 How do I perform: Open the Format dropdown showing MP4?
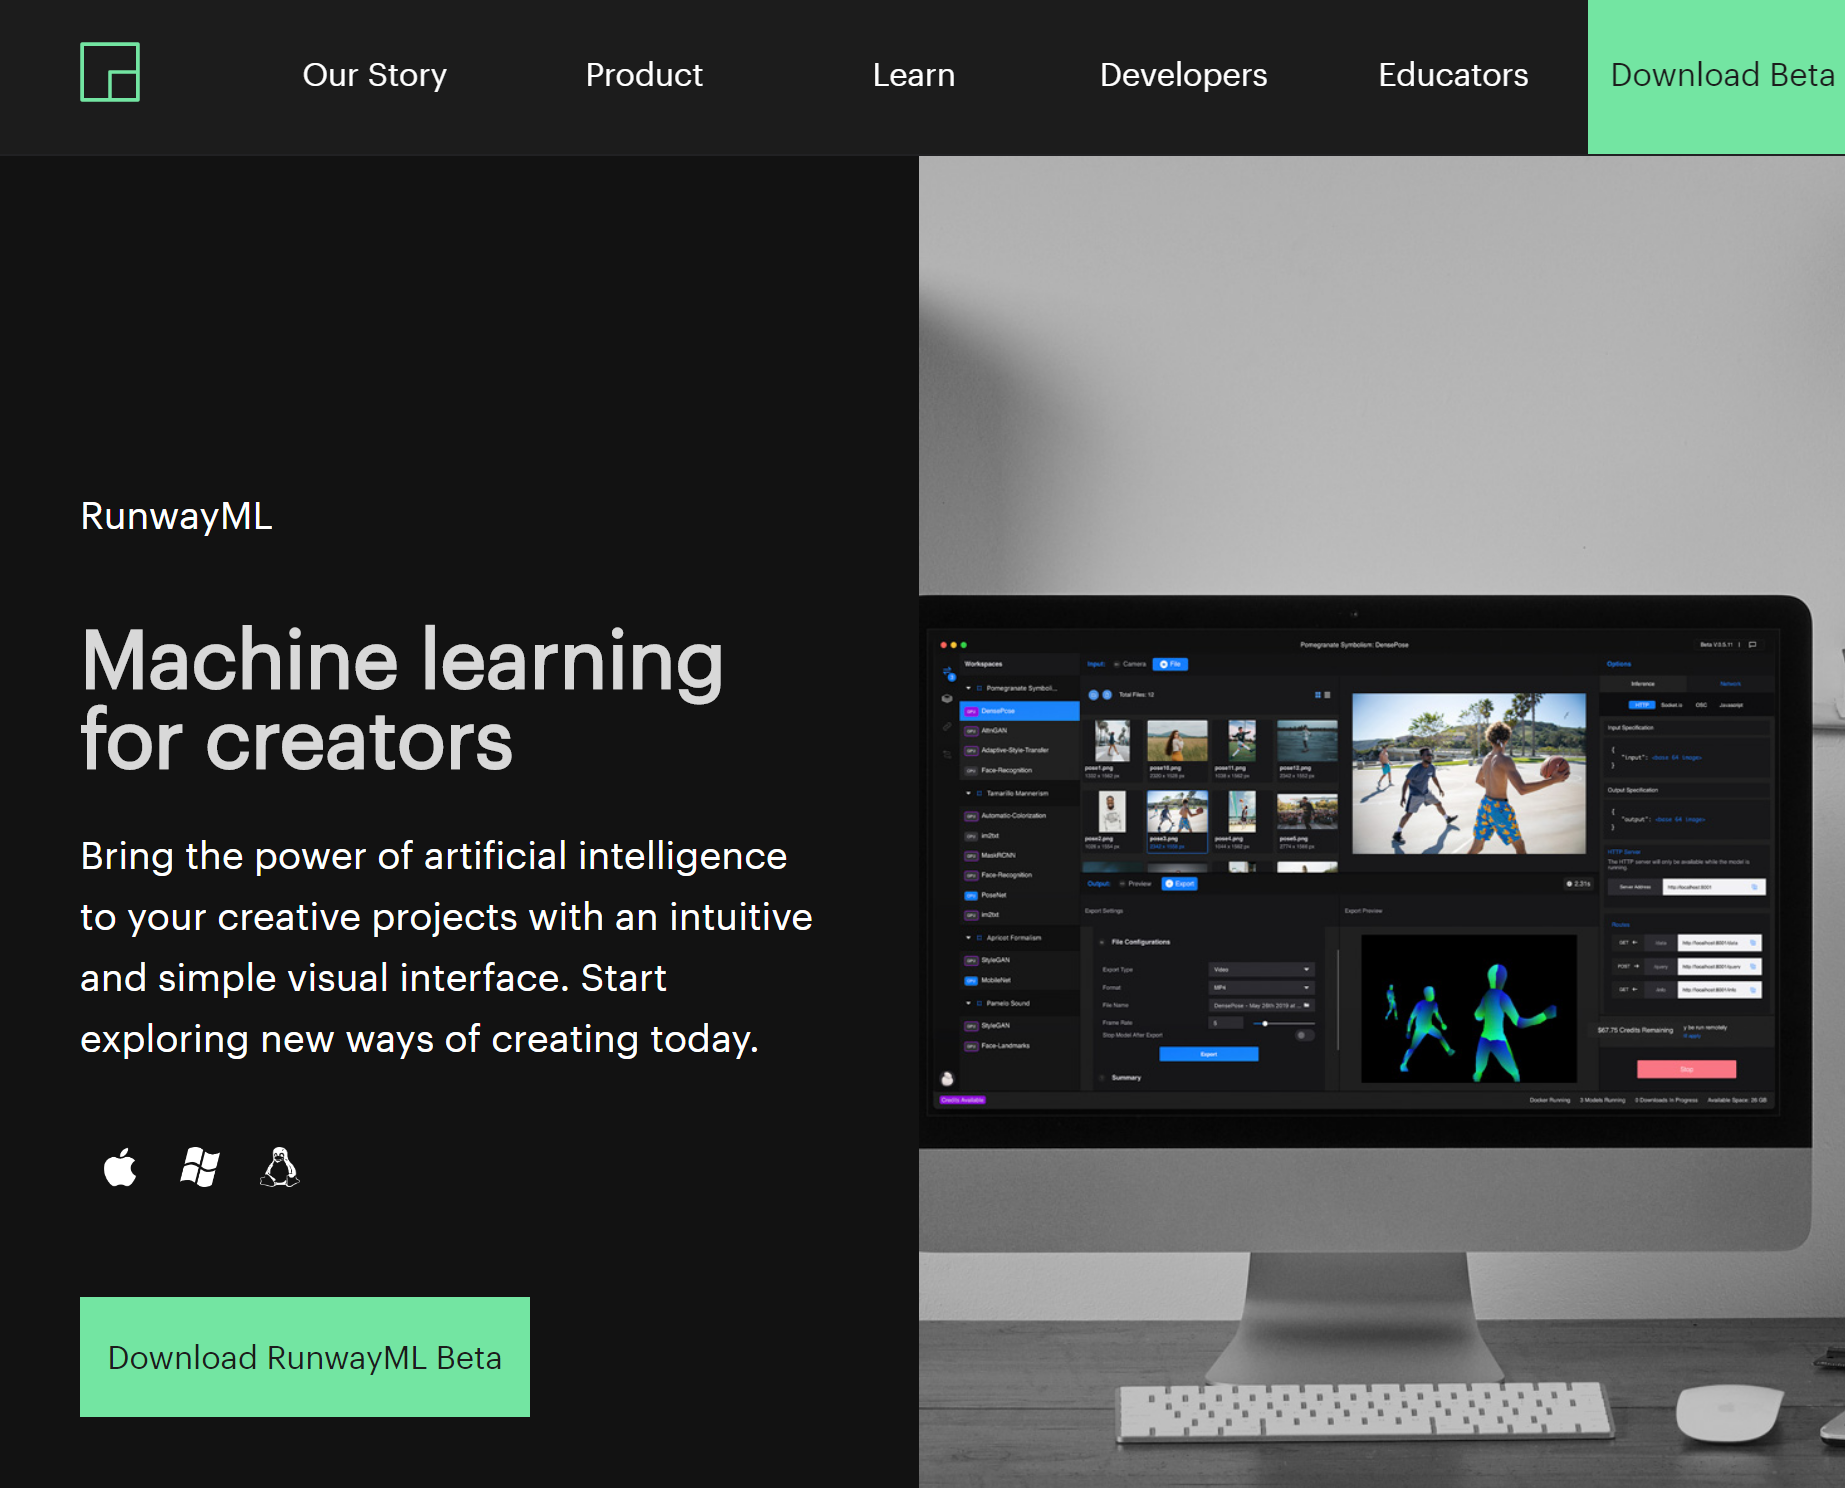(1261, 987)
